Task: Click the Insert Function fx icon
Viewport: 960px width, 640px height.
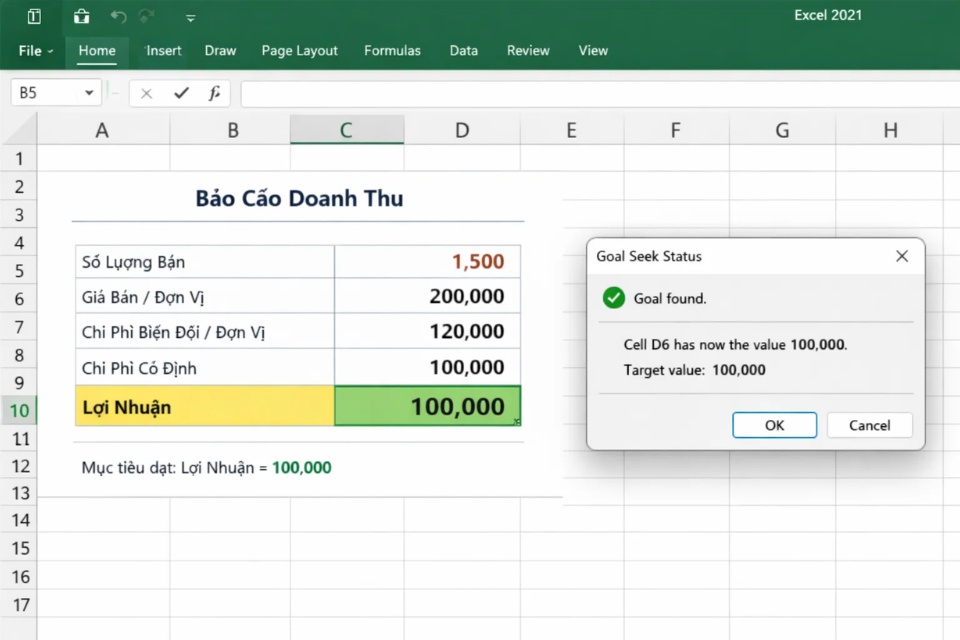Action: (215, 92)
